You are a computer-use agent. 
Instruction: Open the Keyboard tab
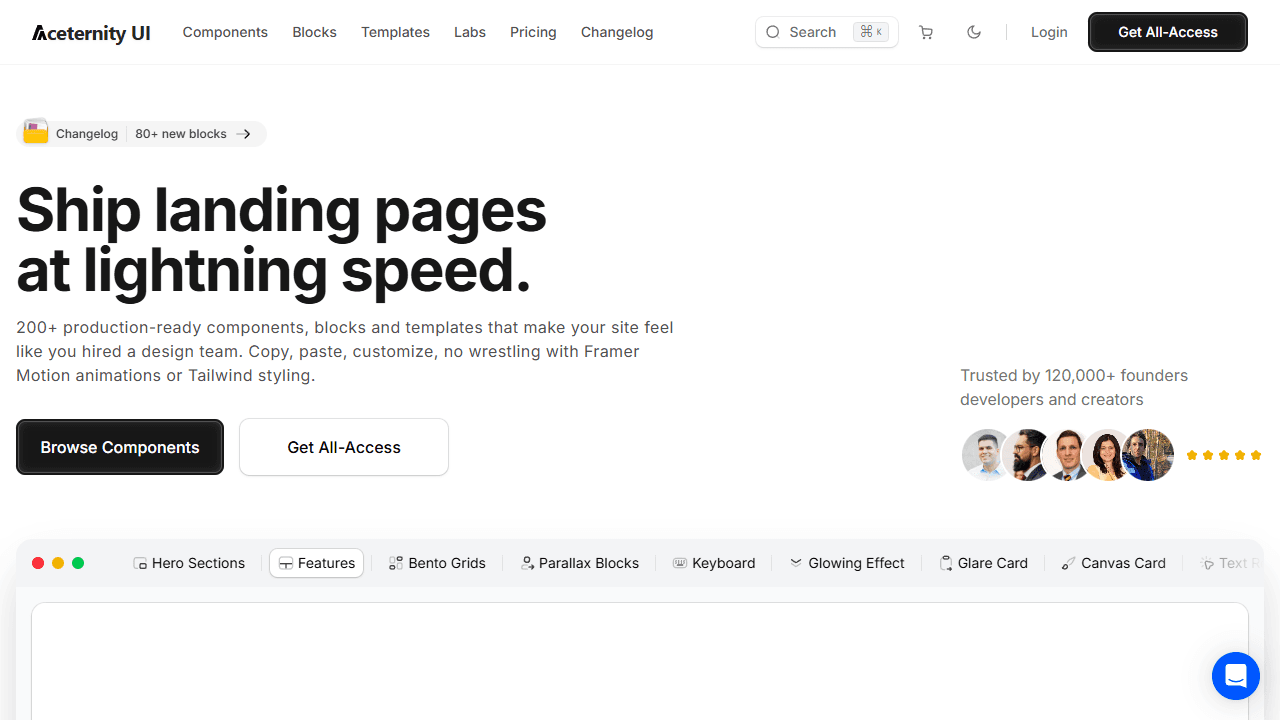(714, 563)
